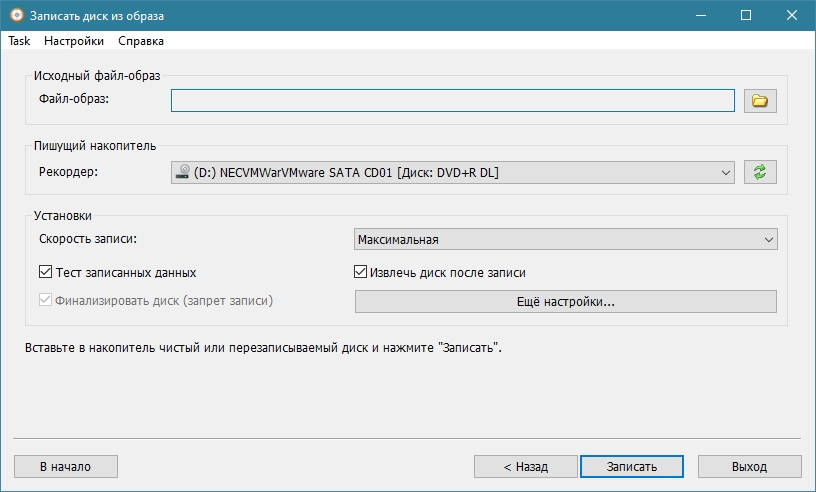Click the 'Файл-образ' path input field
Viewport: 816px width, 492px height.
pyautogui.click(x=452, y=101)
